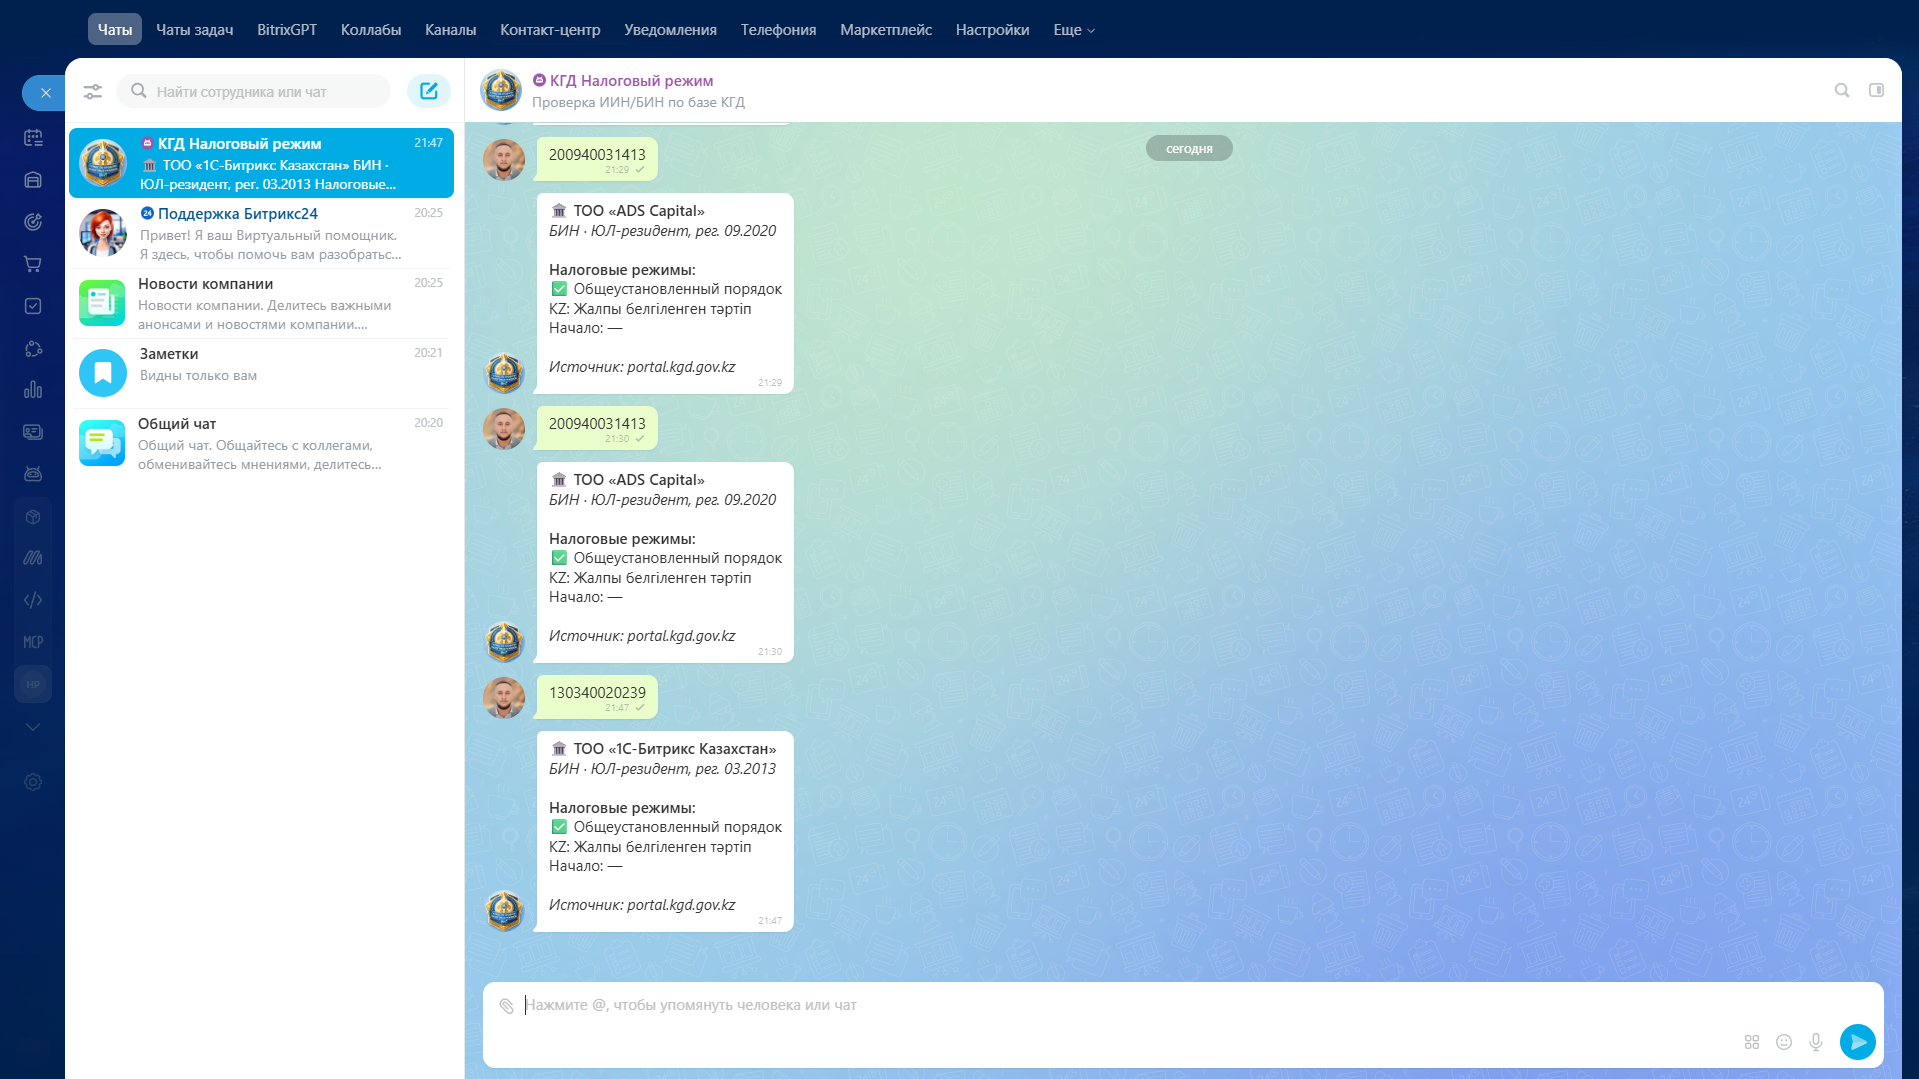Open the workflow circle icon in the sidebar
The width and height of the screenshot is (1919, 1079).
pyautogui.click(x=33, y=348)
